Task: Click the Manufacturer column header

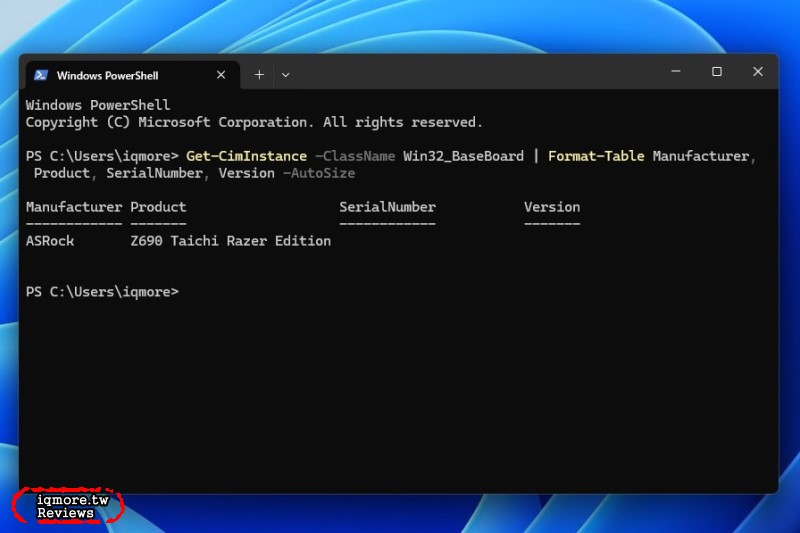Action: 74,207
